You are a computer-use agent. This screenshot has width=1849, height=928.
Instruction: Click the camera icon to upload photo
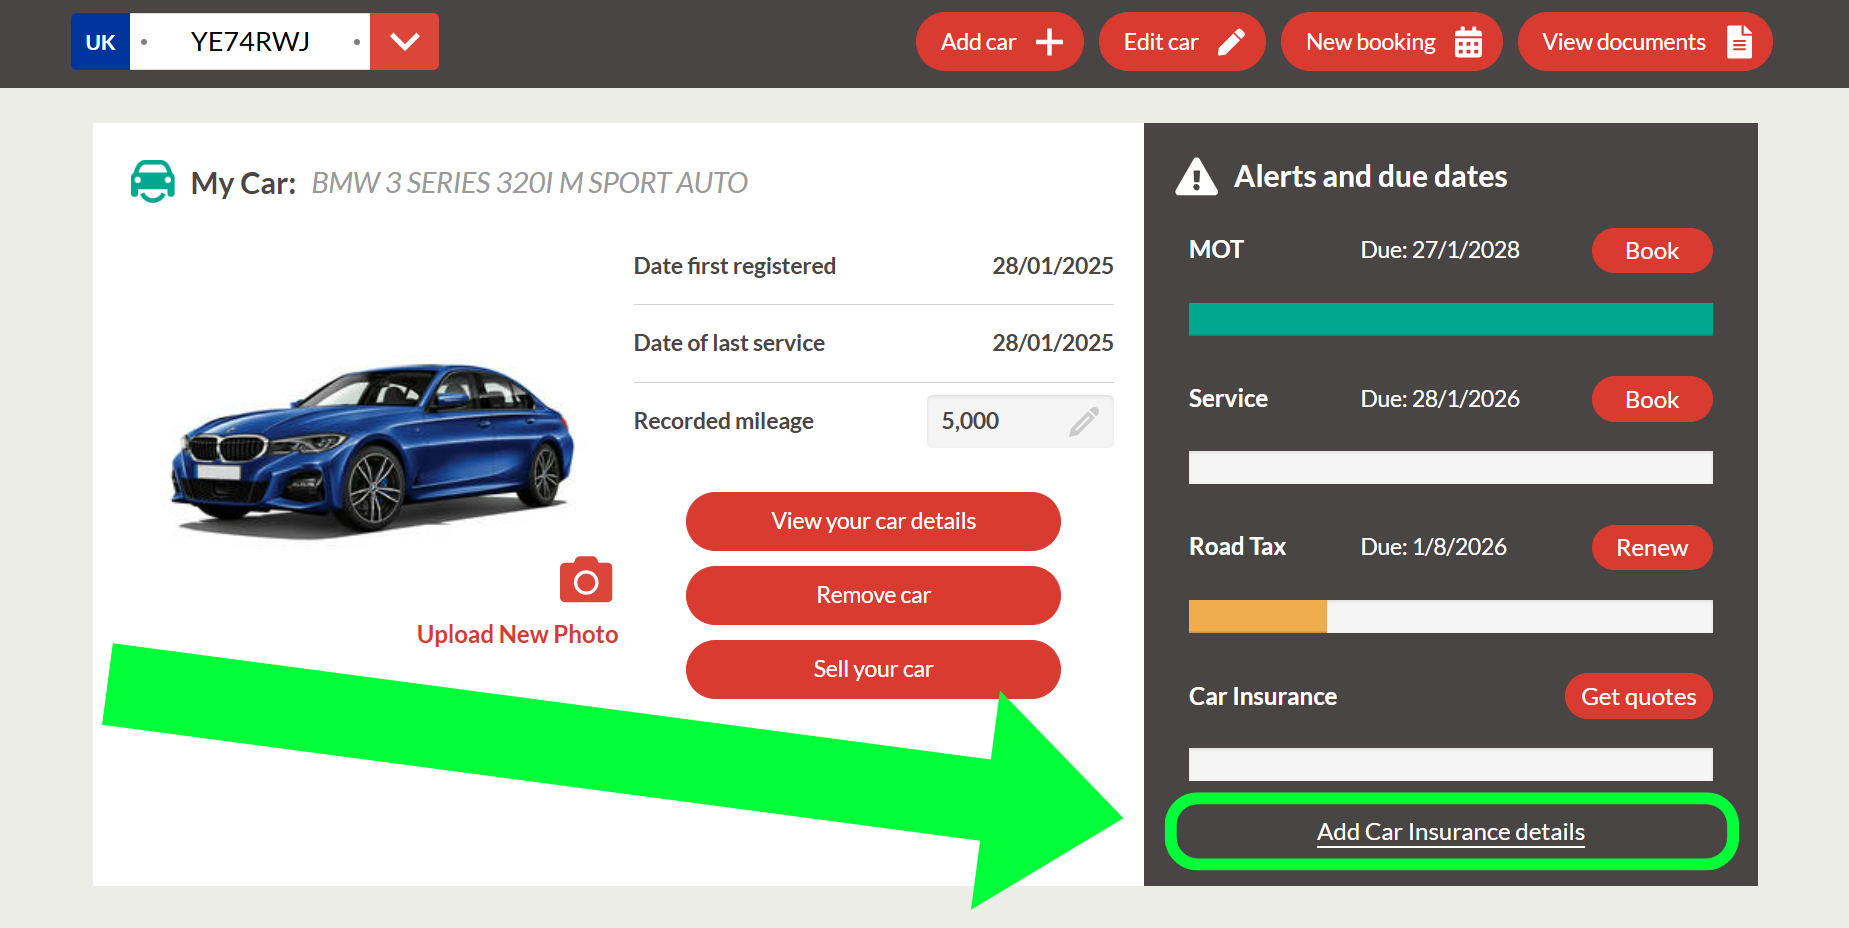pyautogui.click(x=586, y=580)
